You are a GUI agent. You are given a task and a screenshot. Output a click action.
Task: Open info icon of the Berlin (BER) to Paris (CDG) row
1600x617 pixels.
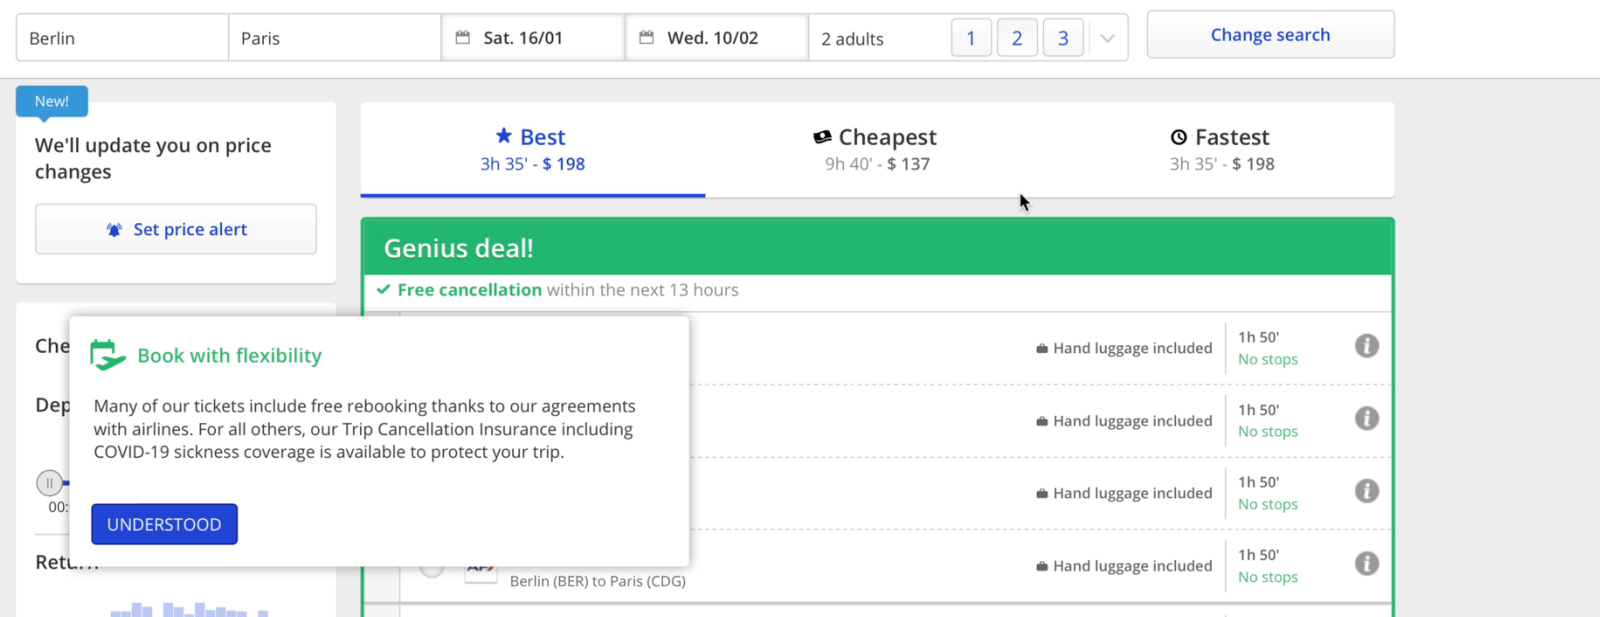point(1367,564)
